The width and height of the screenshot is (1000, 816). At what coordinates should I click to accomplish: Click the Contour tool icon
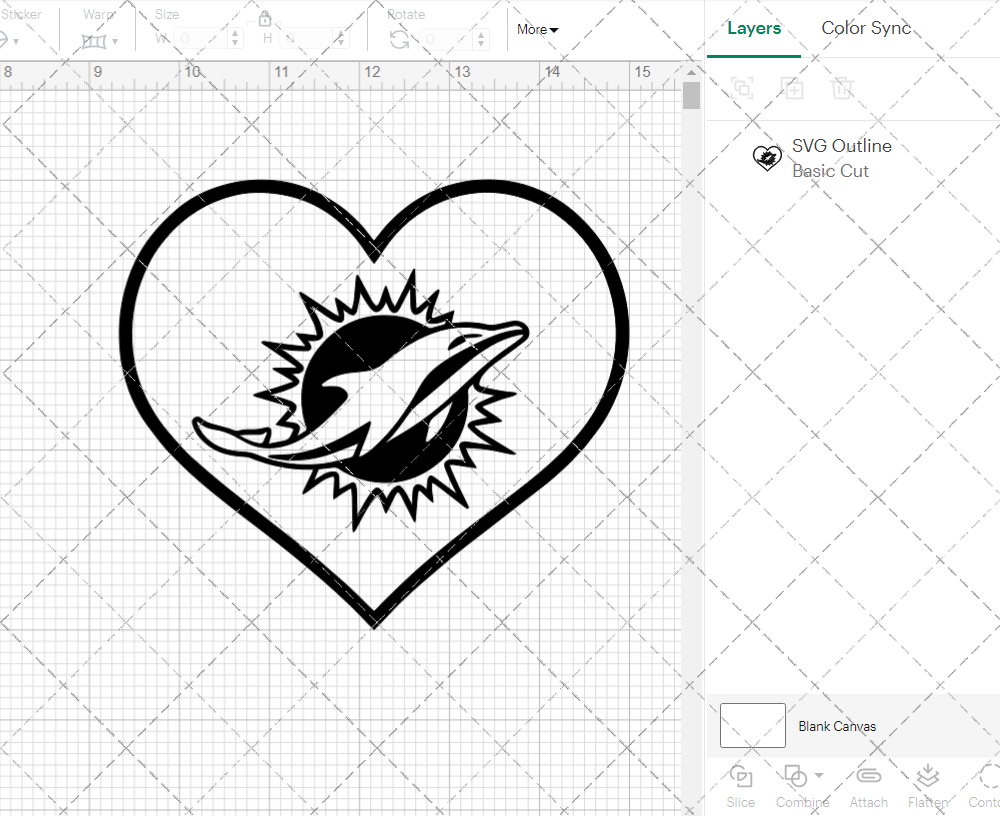(989, 776)
